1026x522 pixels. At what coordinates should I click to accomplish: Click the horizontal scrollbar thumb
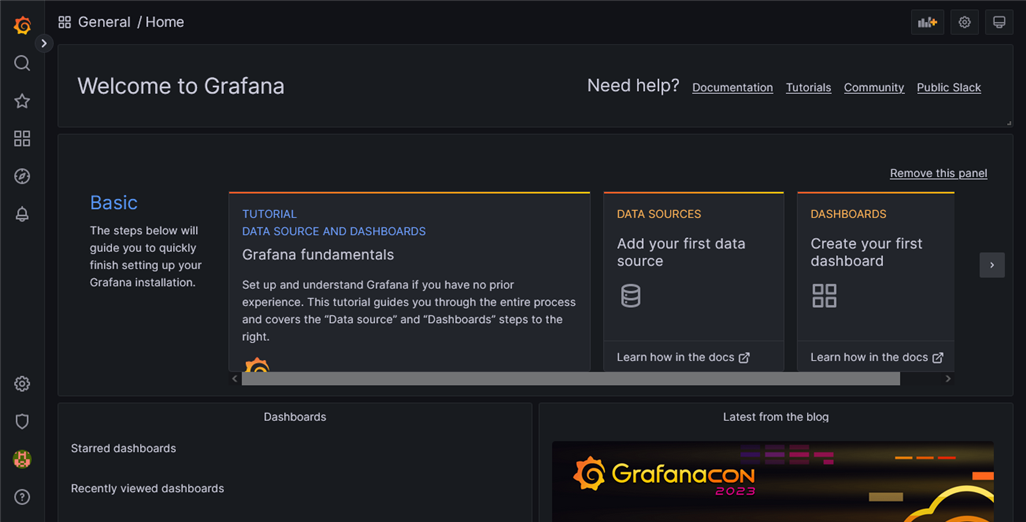(571, 379)
